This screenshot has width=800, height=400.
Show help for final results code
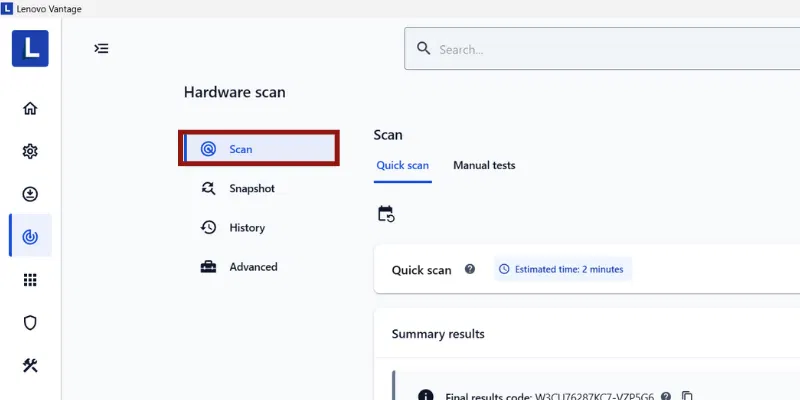[x=665, y=396]
